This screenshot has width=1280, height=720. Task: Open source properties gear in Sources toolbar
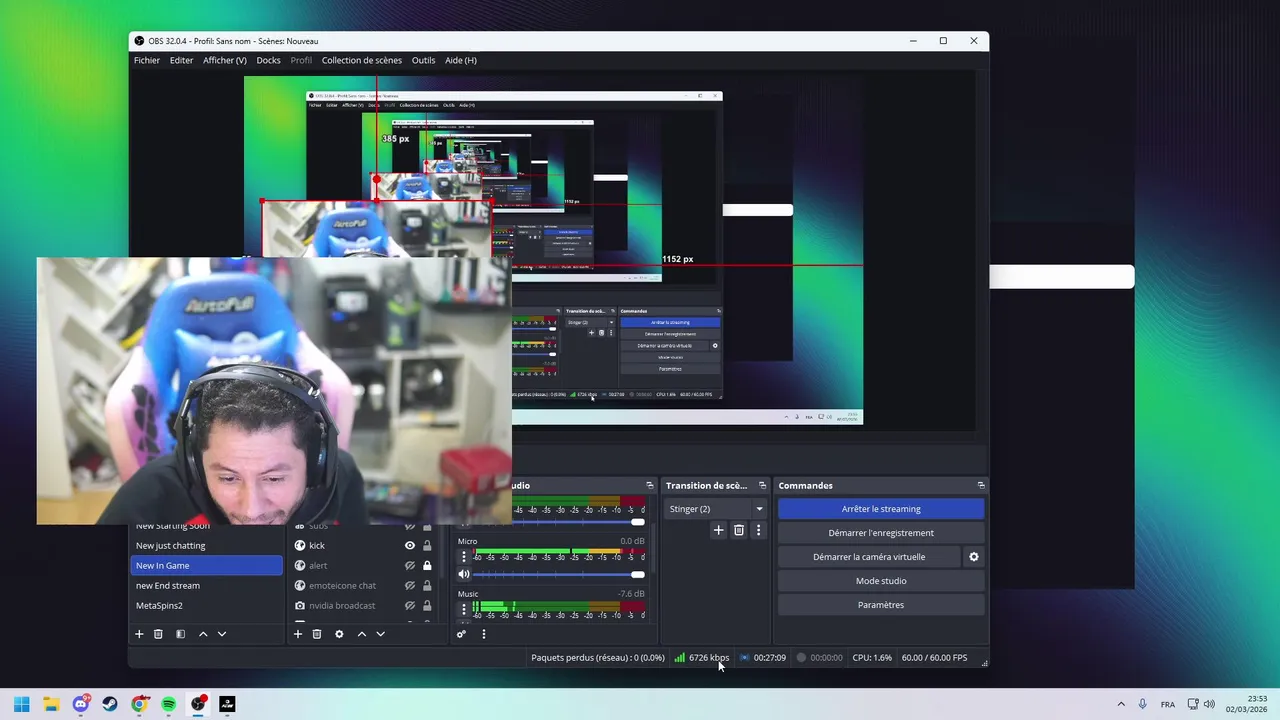[339, 634]
